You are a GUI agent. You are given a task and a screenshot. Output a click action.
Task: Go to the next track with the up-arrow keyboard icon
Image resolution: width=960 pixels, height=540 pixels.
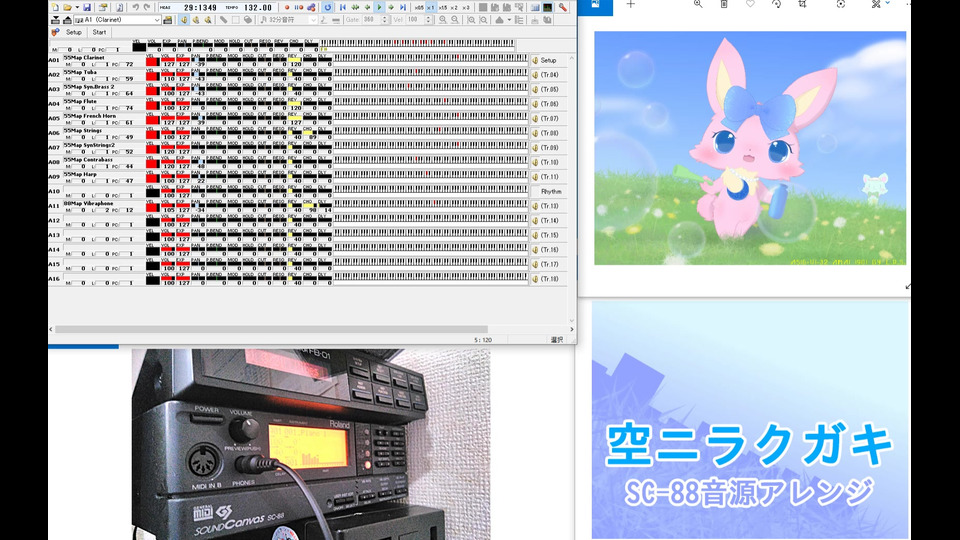click(67, 20)
